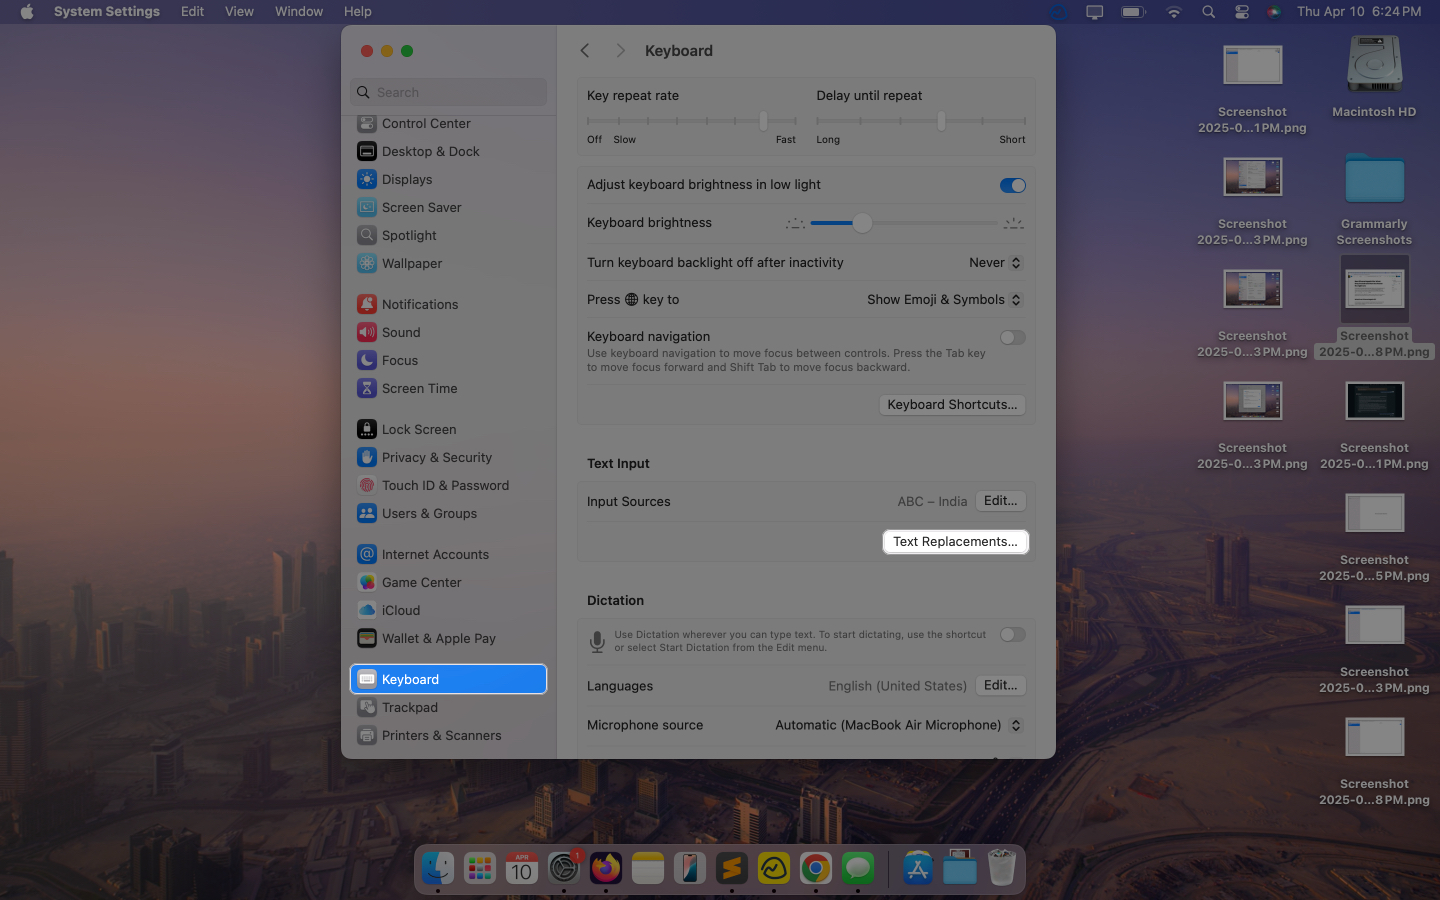Disable Adjust keyboard brightness in low light

click(x=1012, y=185)
